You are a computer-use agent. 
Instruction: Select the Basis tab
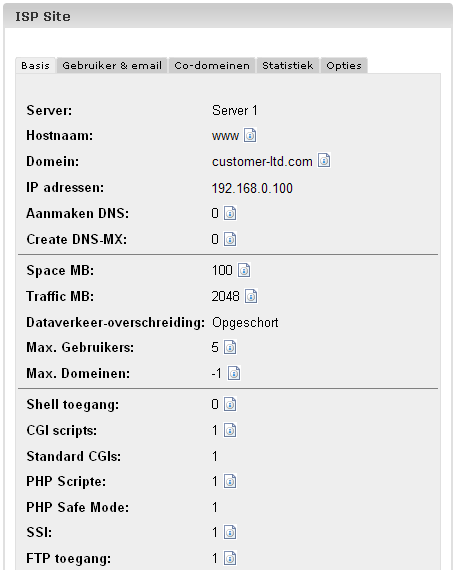coord(35,65)
